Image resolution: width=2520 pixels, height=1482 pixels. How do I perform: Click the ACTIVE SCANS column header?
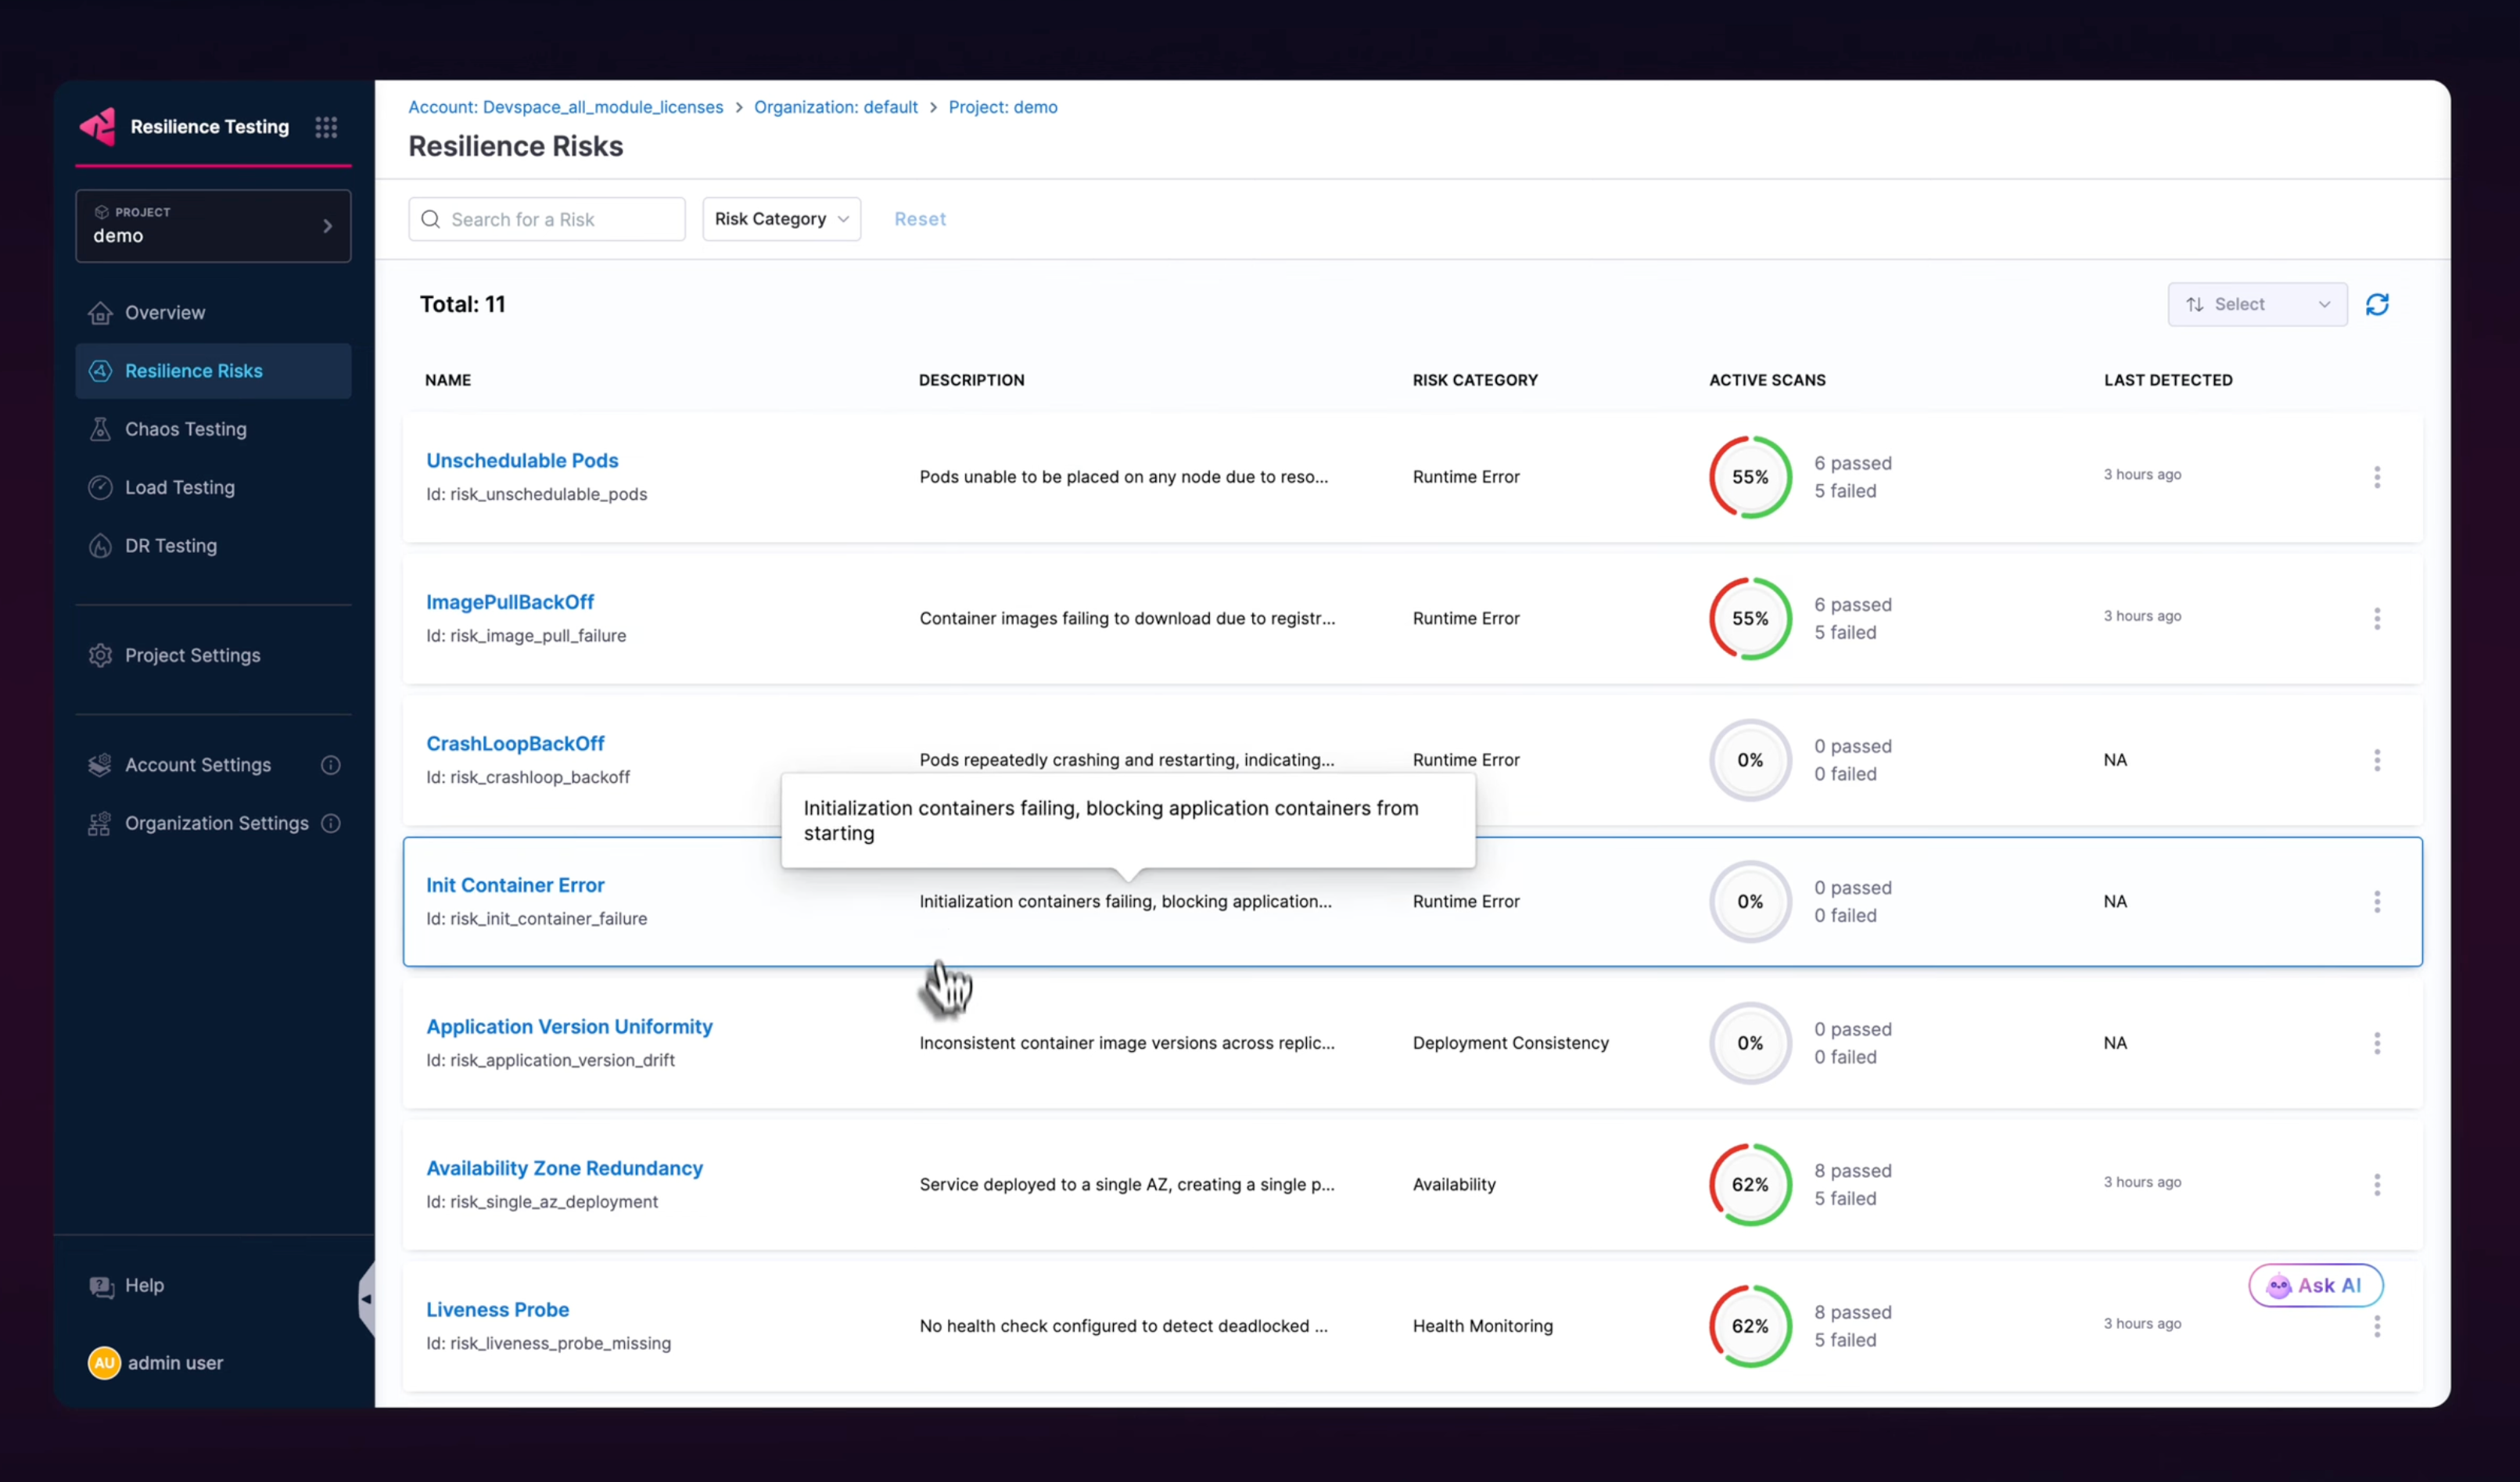[1767, 380]
